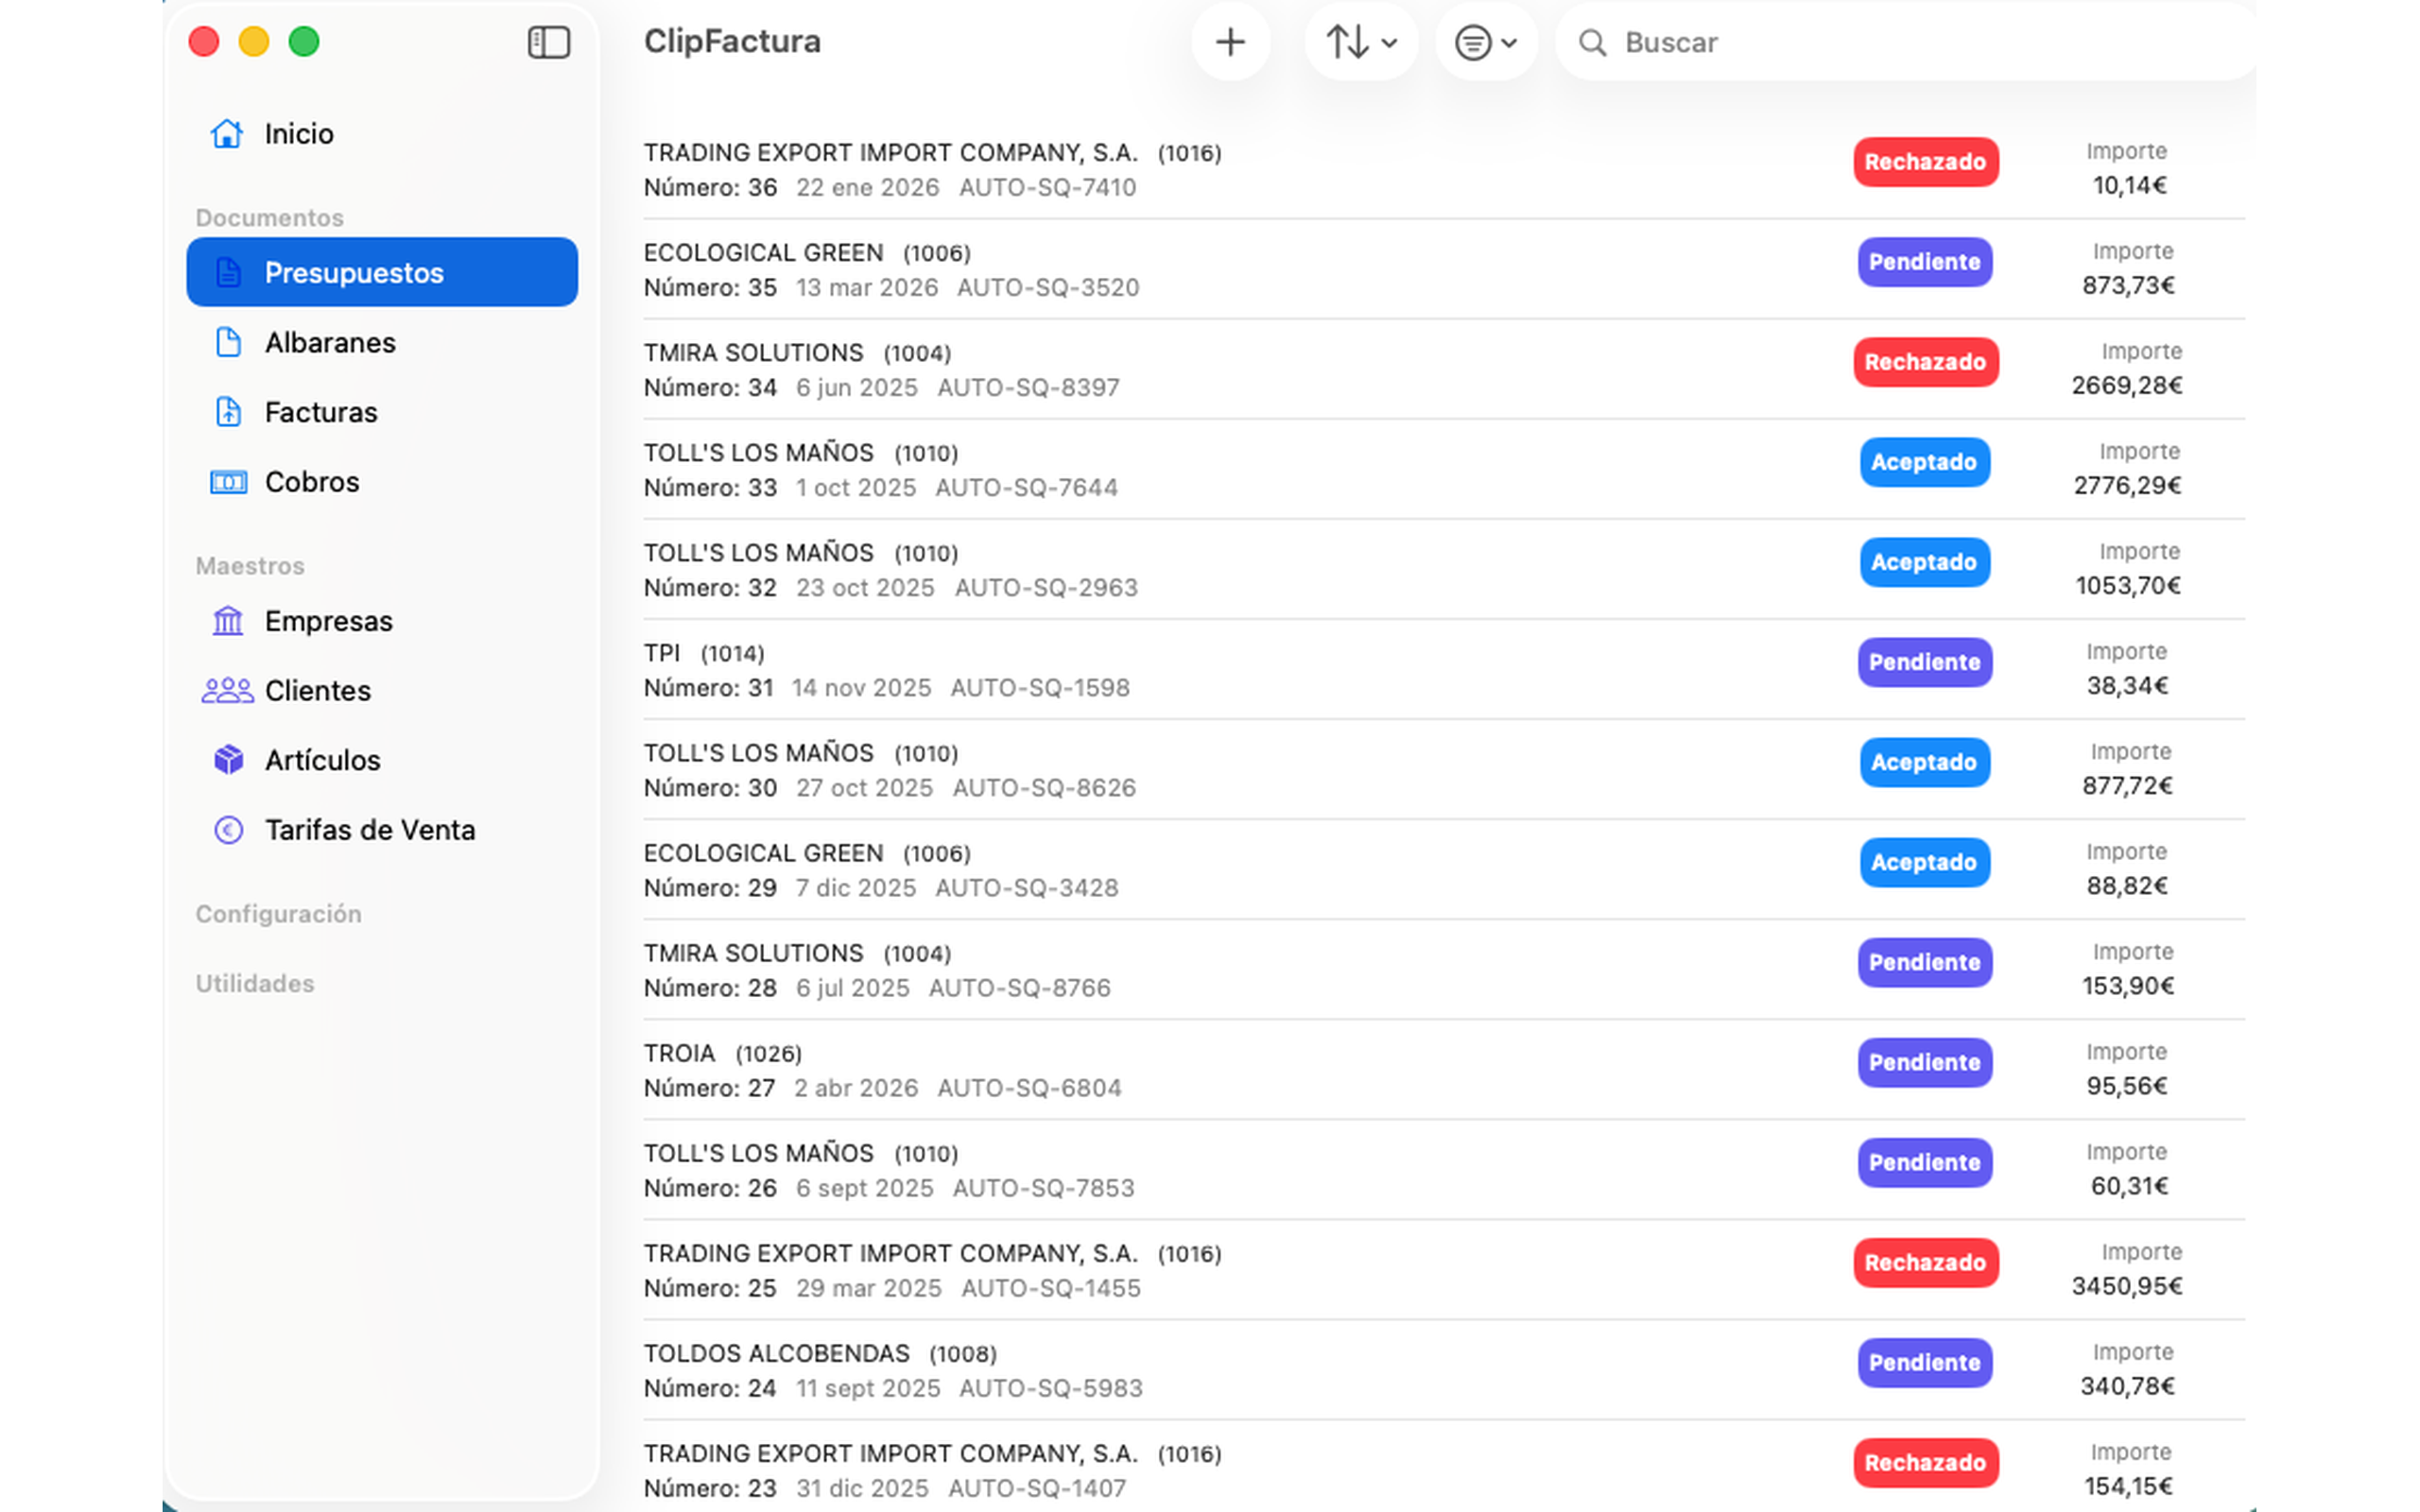Select row AUTO-SQ-3428

click(1444, 869)
